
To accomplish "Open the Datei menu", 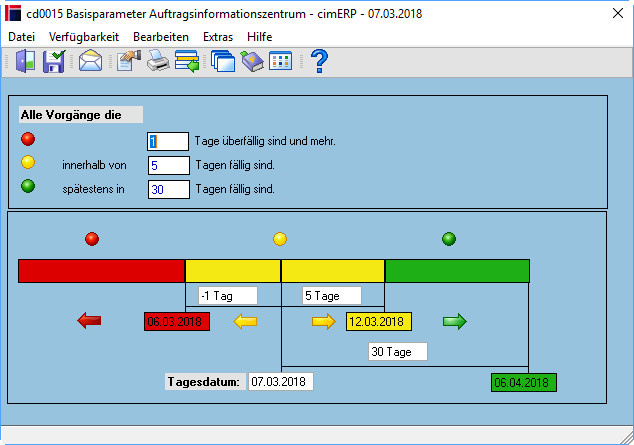I will click(x=21, y=37).
